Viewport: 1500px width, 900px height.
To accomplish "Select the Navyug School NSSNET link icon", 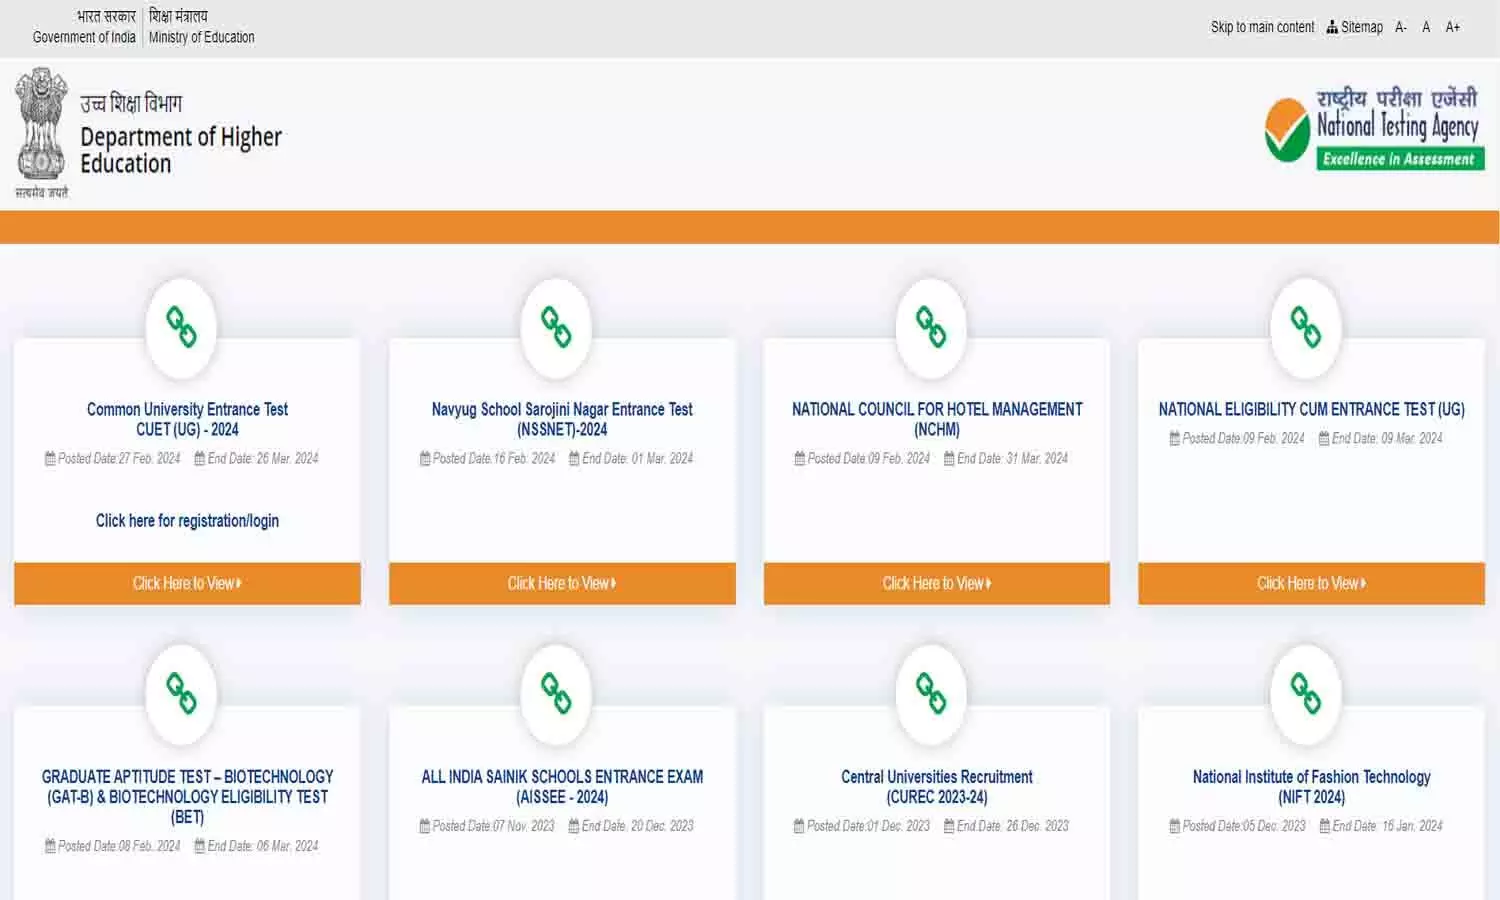I will (x=556, y=327).
